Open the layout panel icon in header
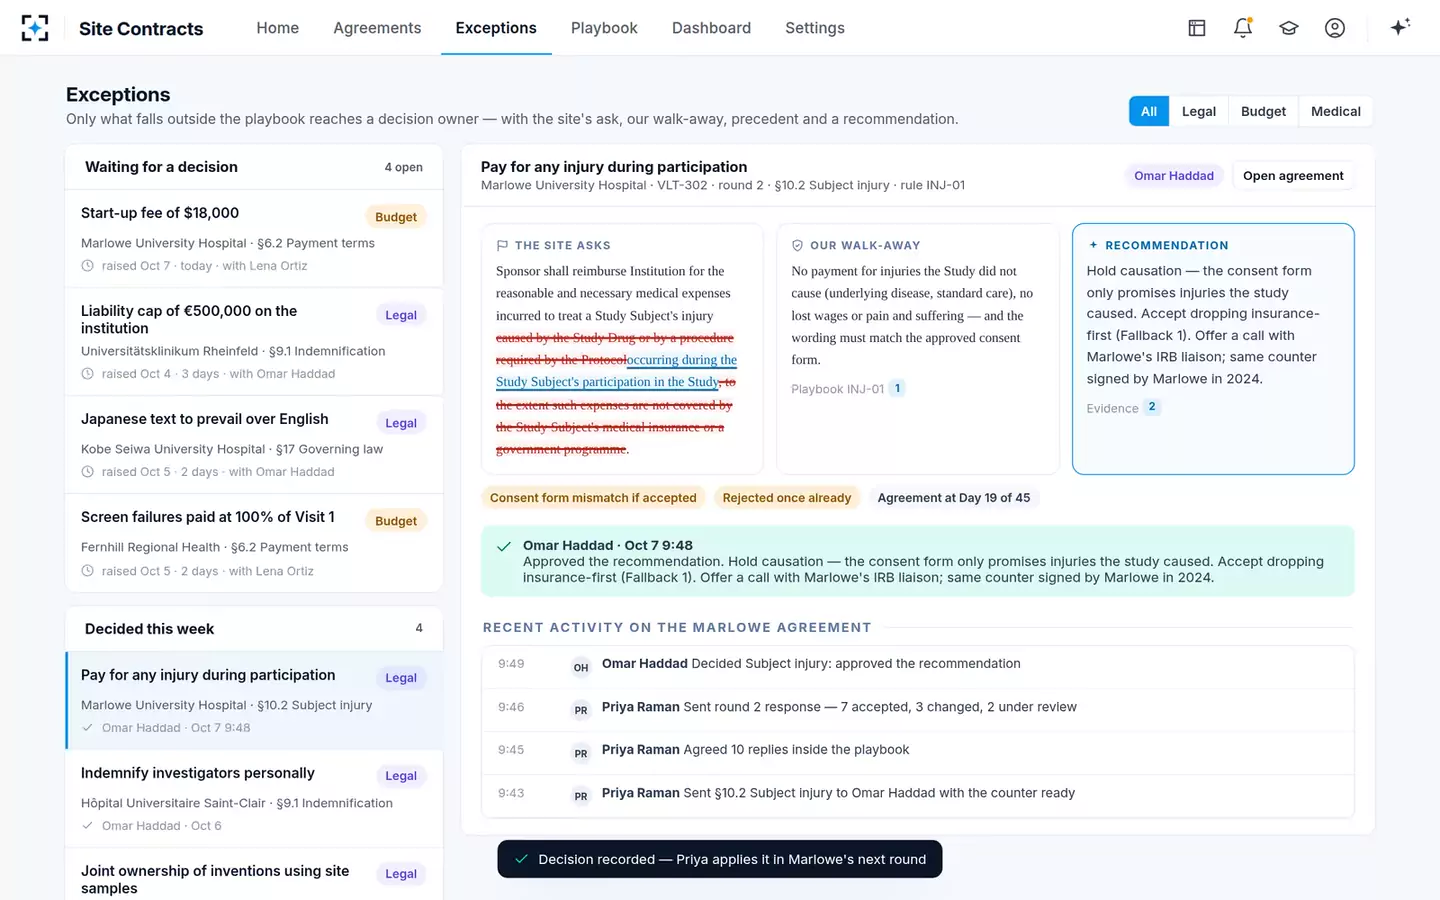The height and width of the screenshot is (900, 1440). (x=1197, y=28)
